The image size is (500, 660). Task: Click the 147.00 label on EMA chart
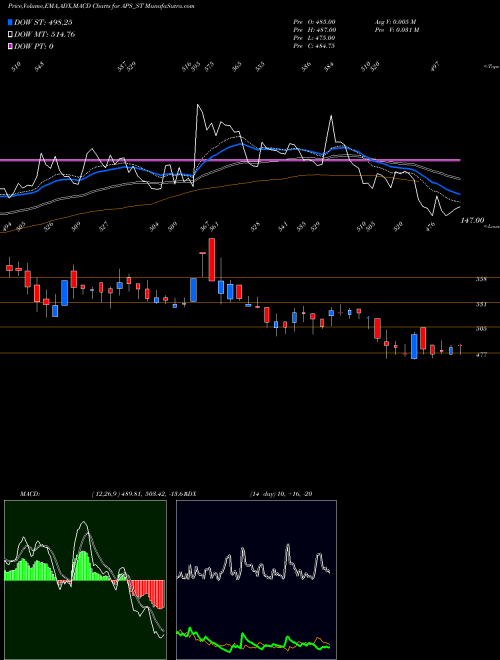(x=472, y=220)
